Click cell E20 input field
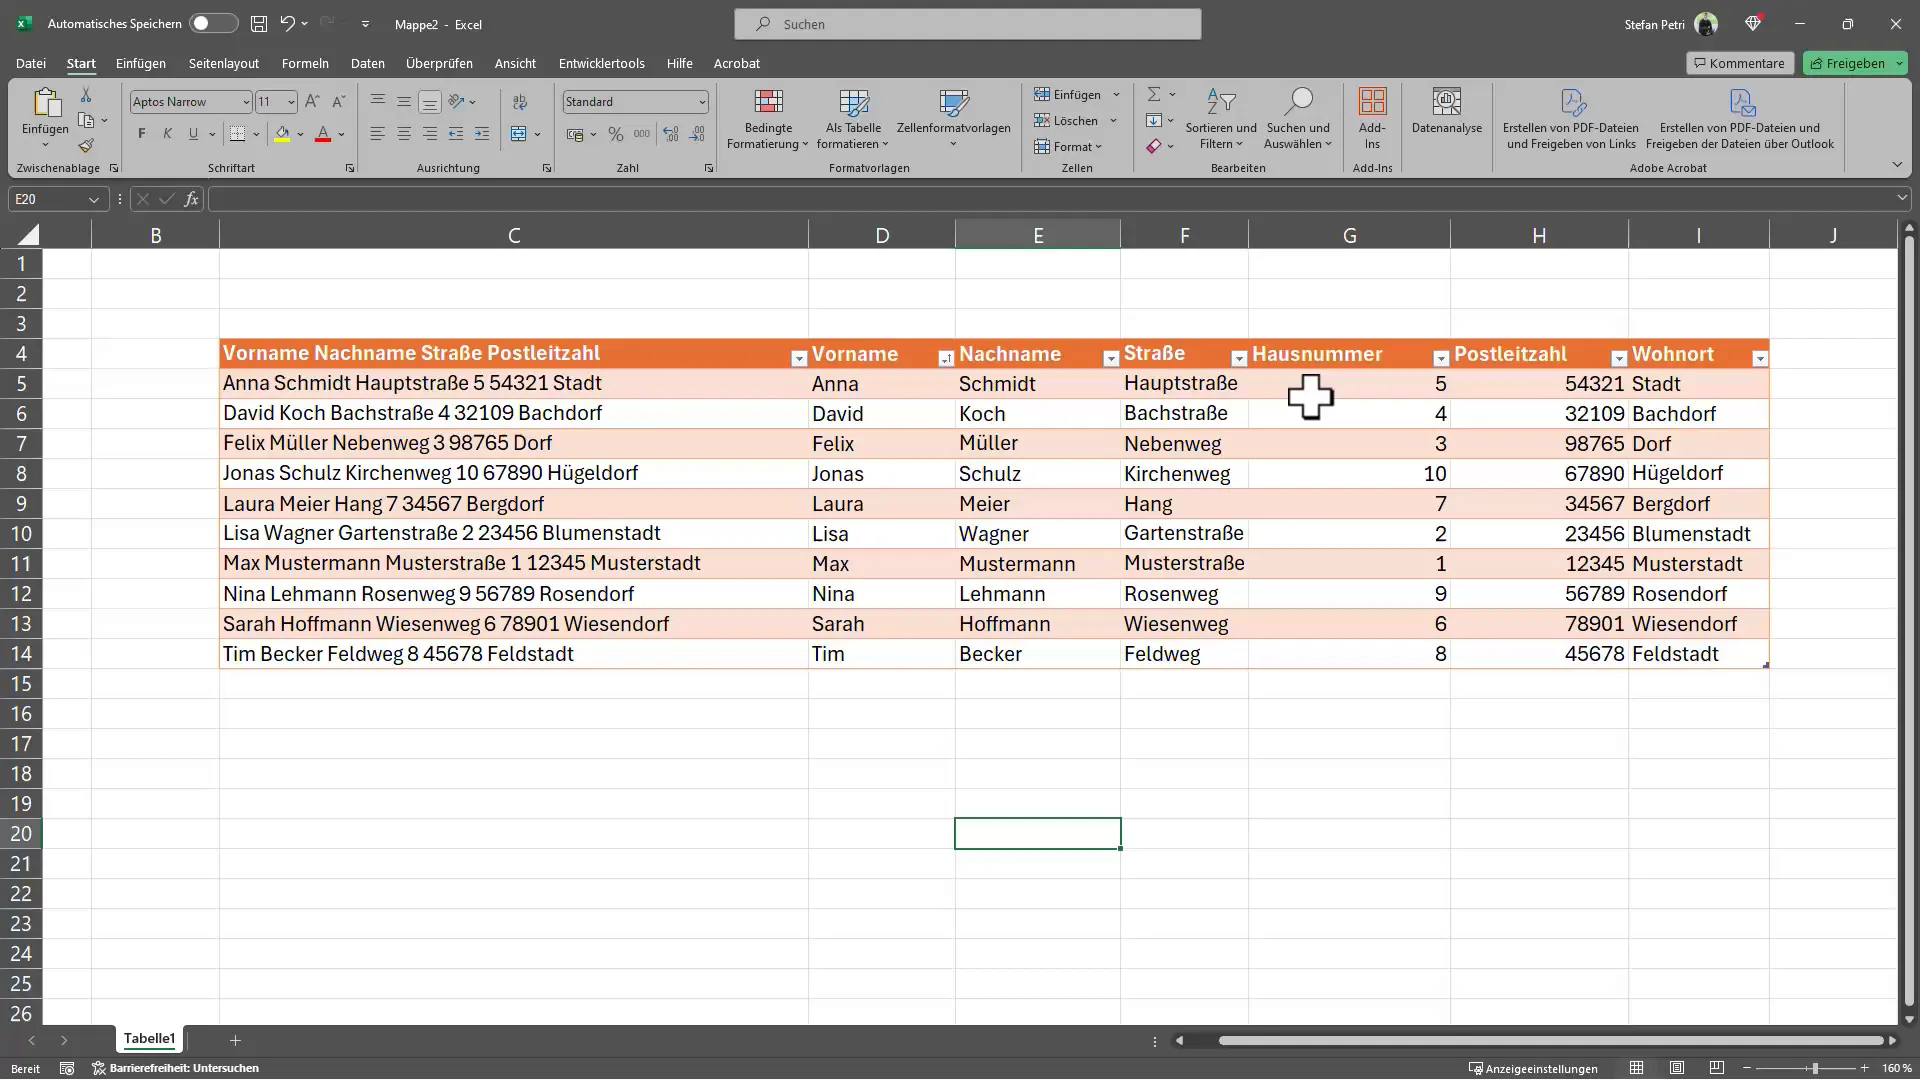 coord(1036,832)
